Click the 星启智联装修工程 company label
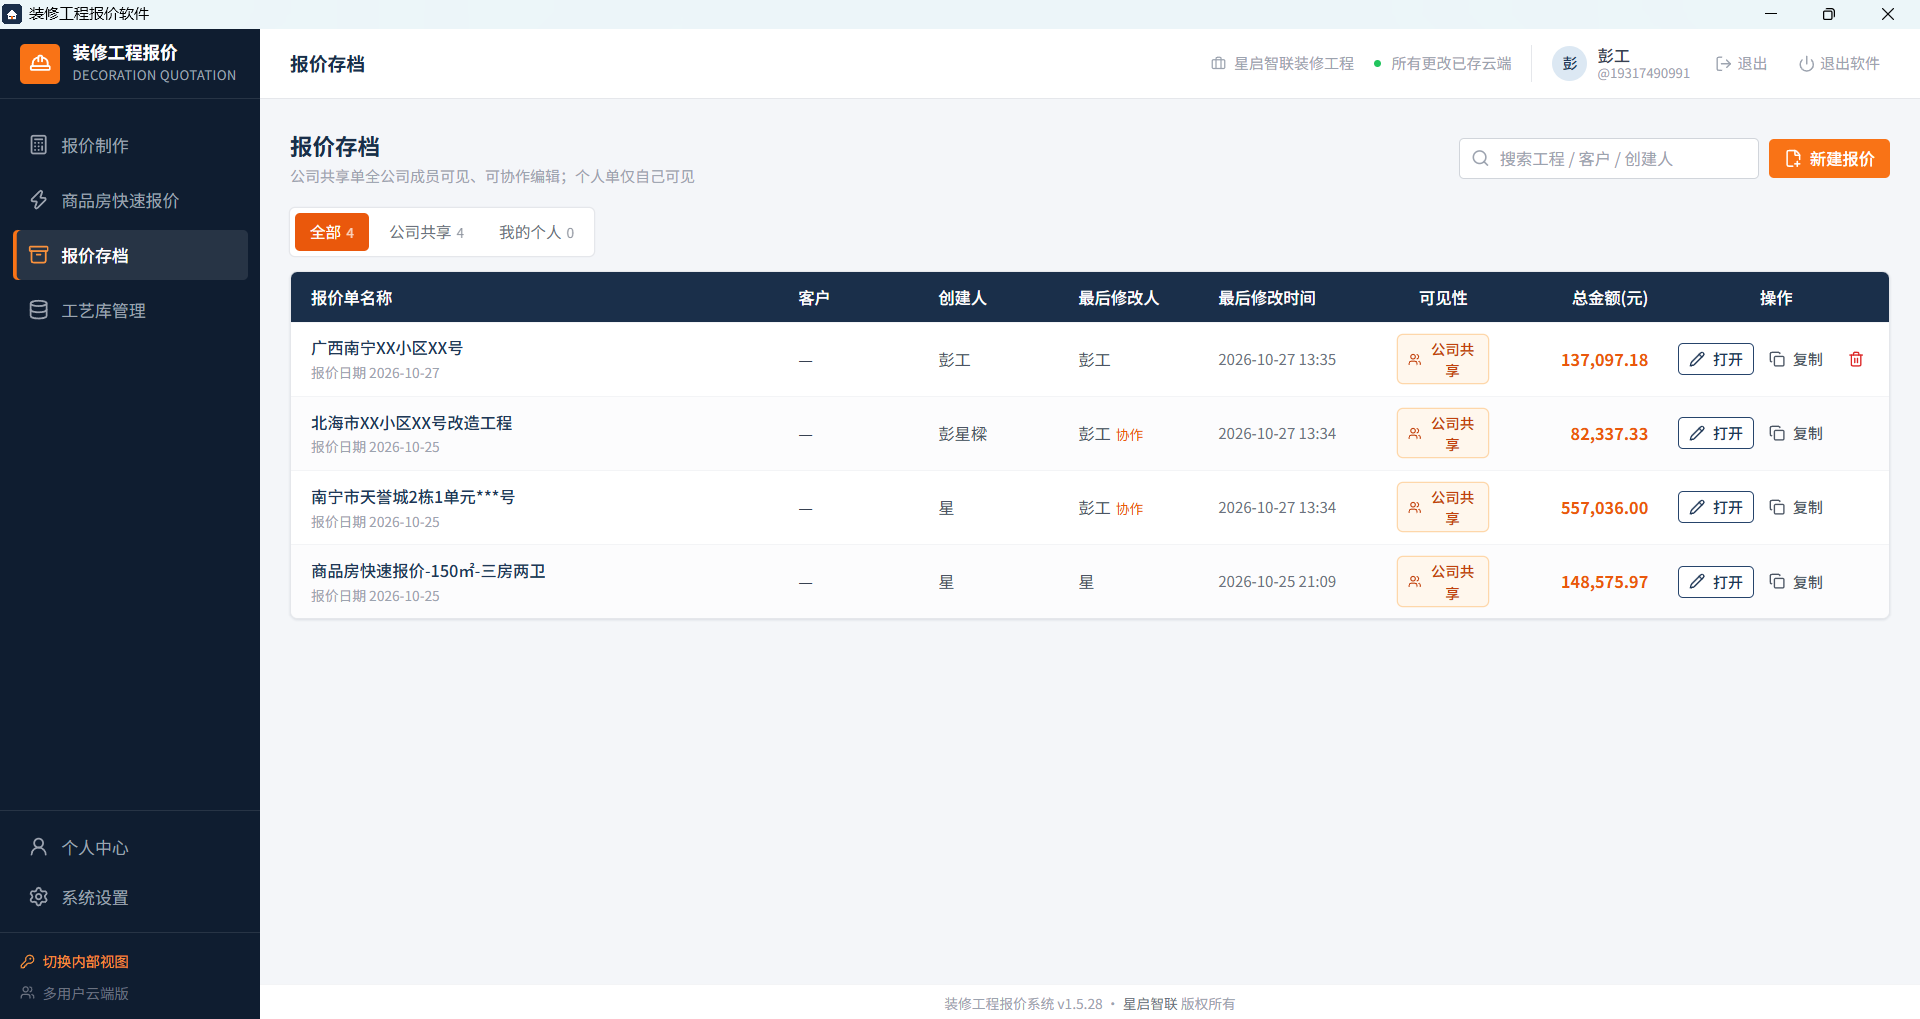This screenshot has height=1019, width=1920. (1282, 63)
